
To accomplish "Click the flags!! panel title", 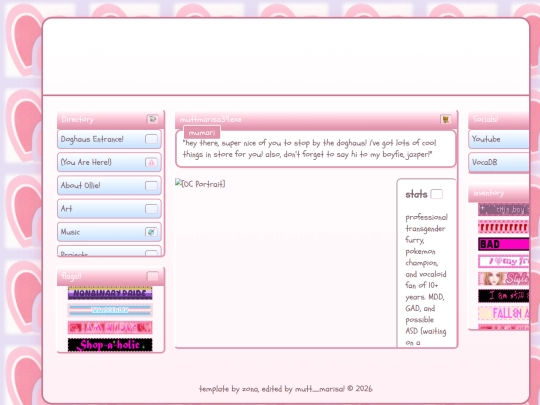I will (x=71, y=276).
